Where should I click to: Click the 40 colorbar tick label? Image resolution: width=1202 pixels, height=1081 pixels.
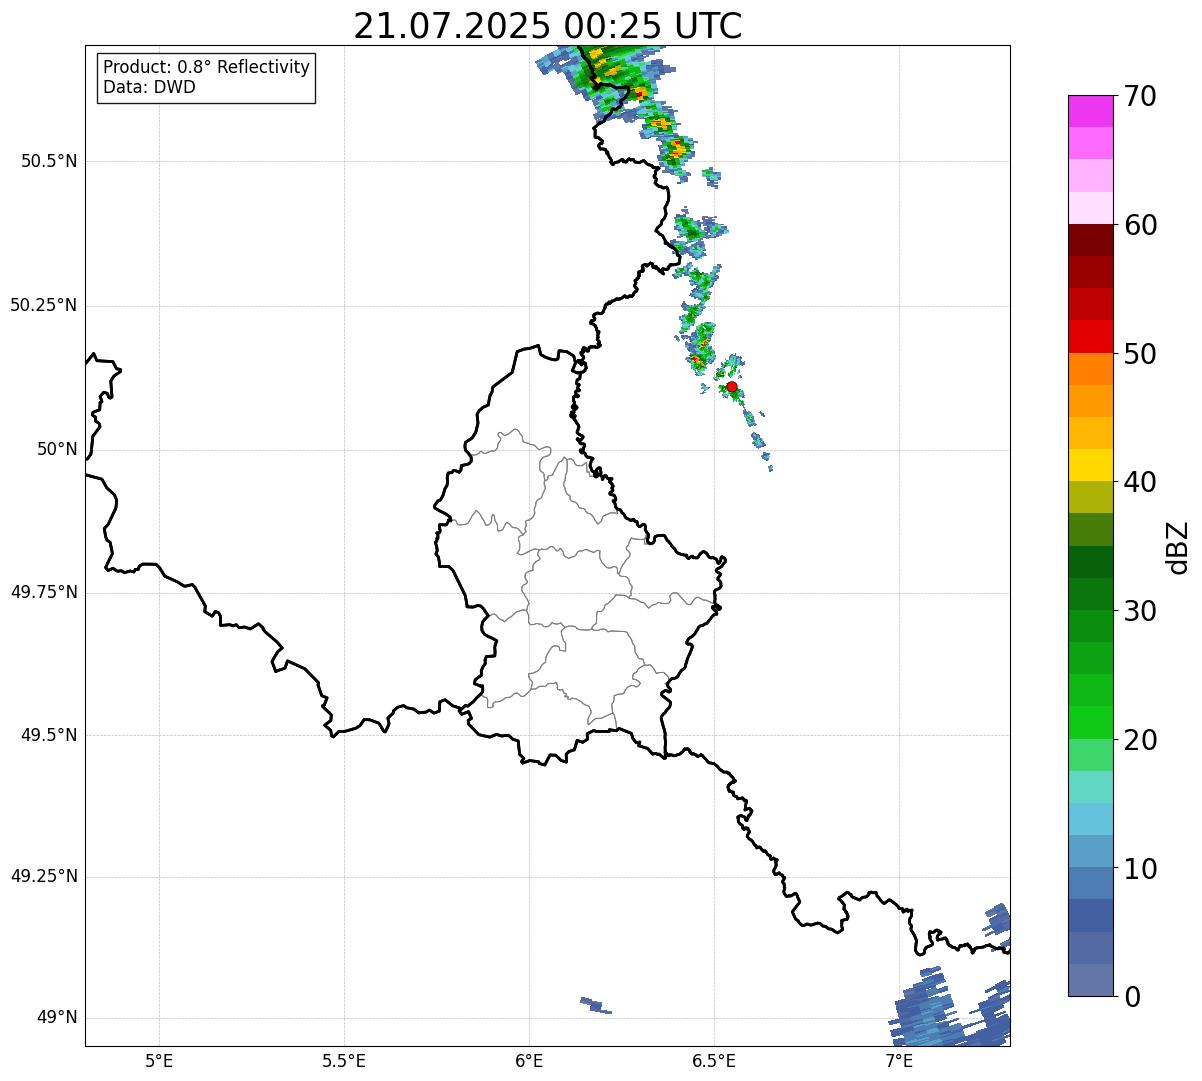pos(1140,482)
